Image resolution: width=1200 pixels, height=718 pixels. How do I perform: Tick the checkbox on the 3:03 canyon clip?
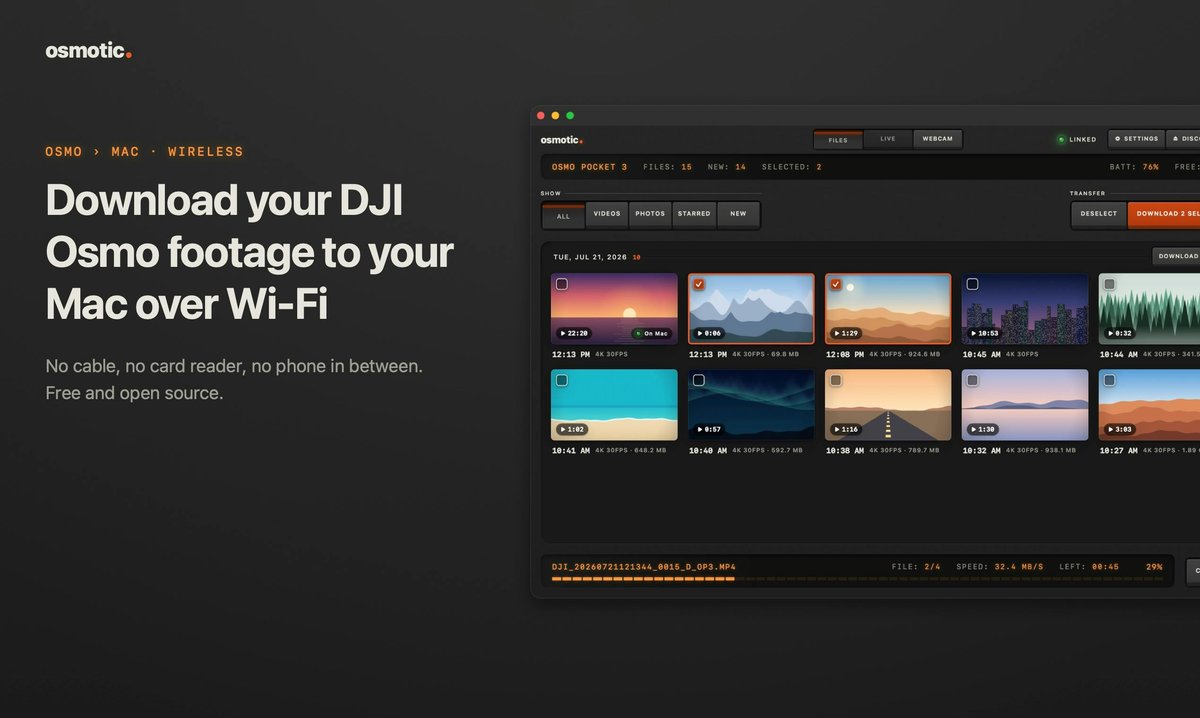(x=1109, y=380)
